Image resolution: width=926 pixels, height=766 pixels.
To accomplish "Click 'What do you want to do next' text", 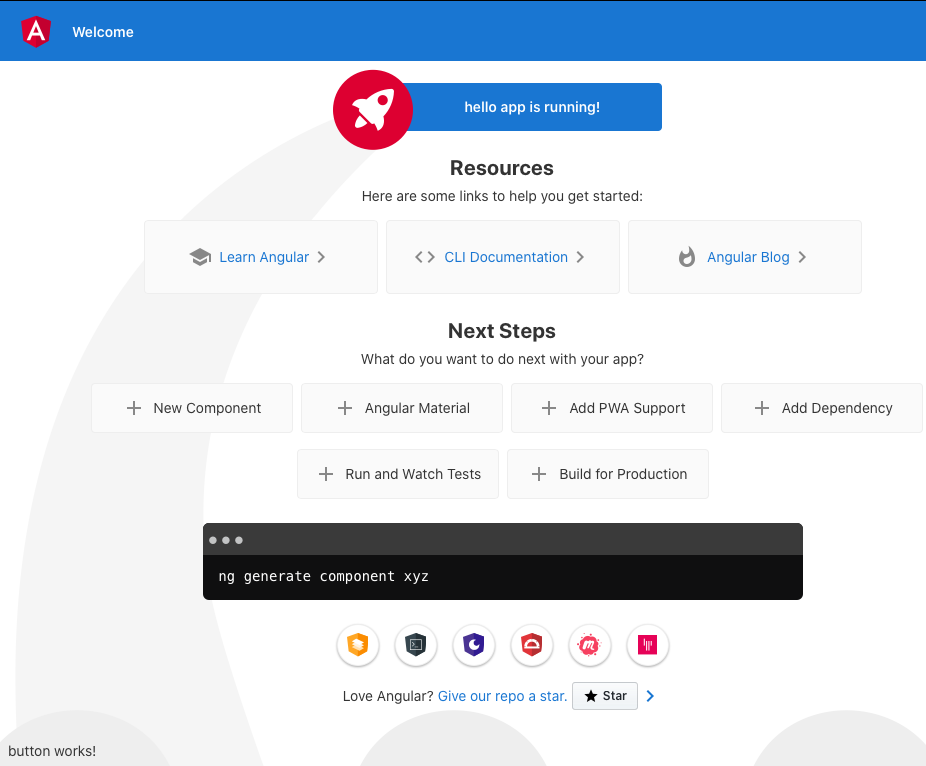I will click(503, 359).
